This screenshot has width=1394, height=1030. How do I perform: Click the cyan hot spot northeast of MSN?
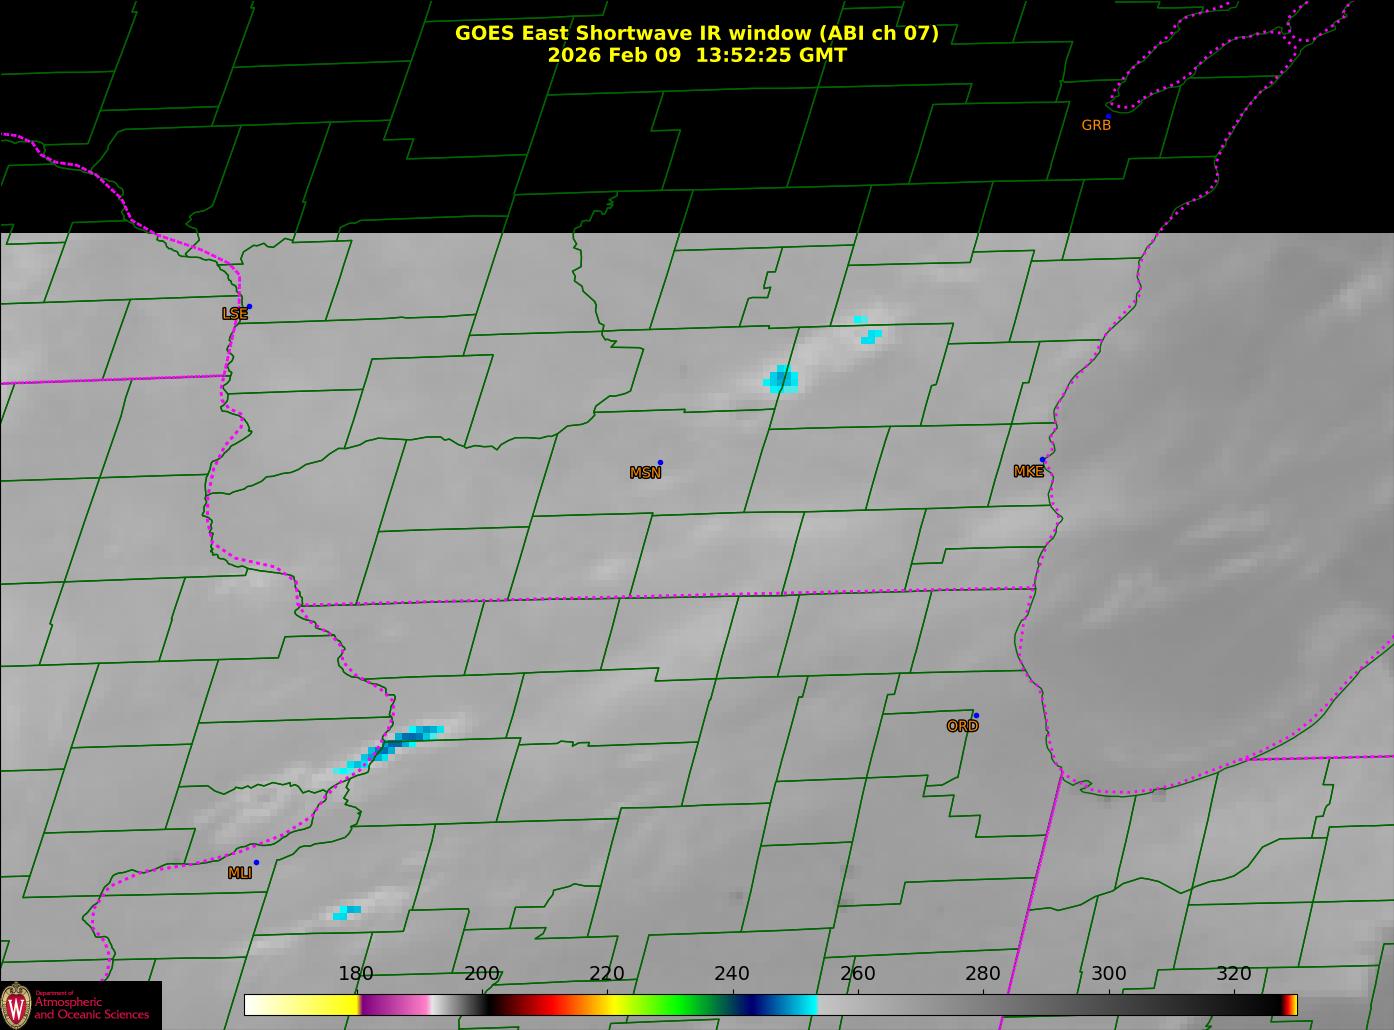click(x=781, y=379)
